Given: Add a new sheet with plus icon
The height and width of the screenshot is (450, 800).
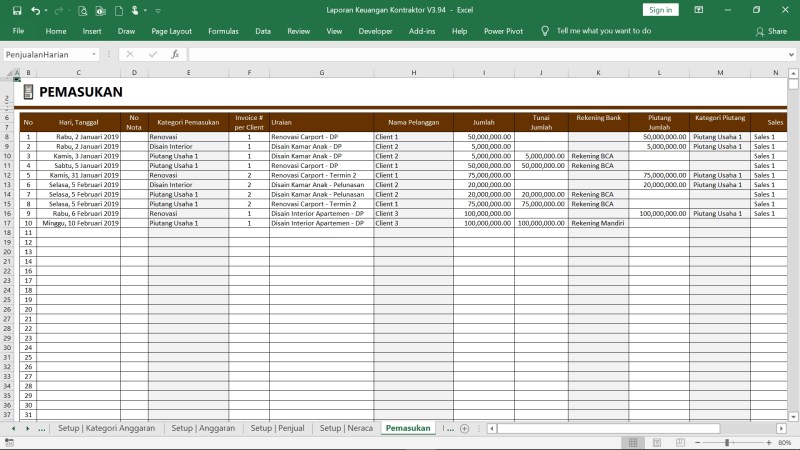Looking at the screenshot, I should [x=464, y=429].
